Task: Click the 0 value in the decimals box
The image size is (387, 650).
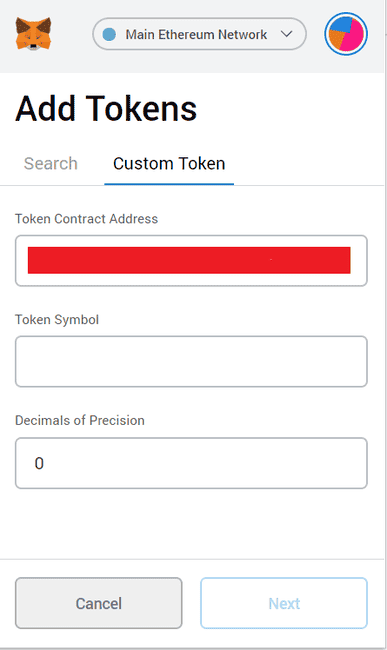Action: 39,463
